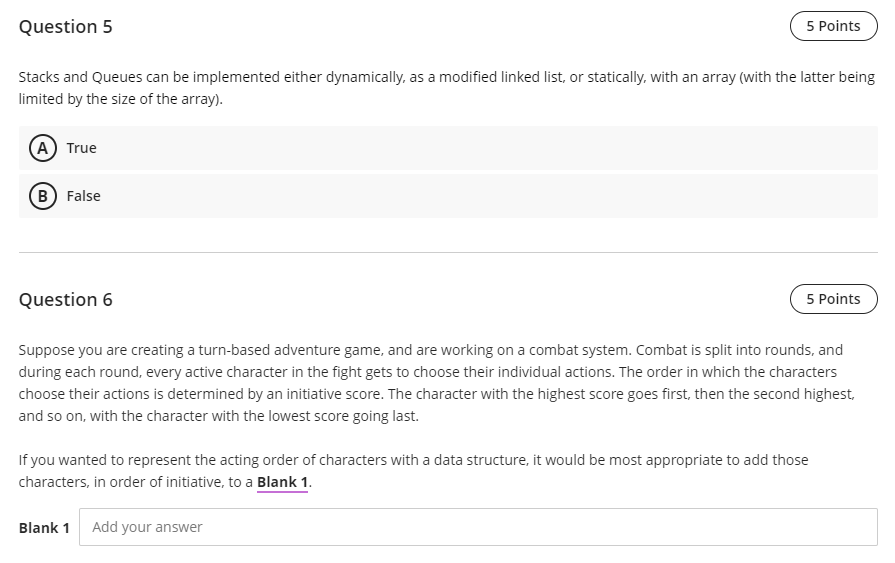895x563 pixels.
Task: Select the circled B radio option
Action: point(43,196)
